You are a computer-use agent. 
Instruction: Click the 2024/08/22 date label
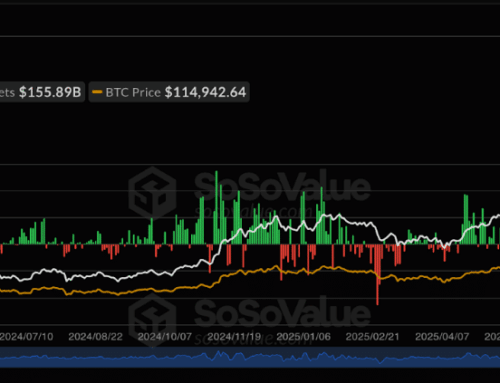(x=95, y=337)
